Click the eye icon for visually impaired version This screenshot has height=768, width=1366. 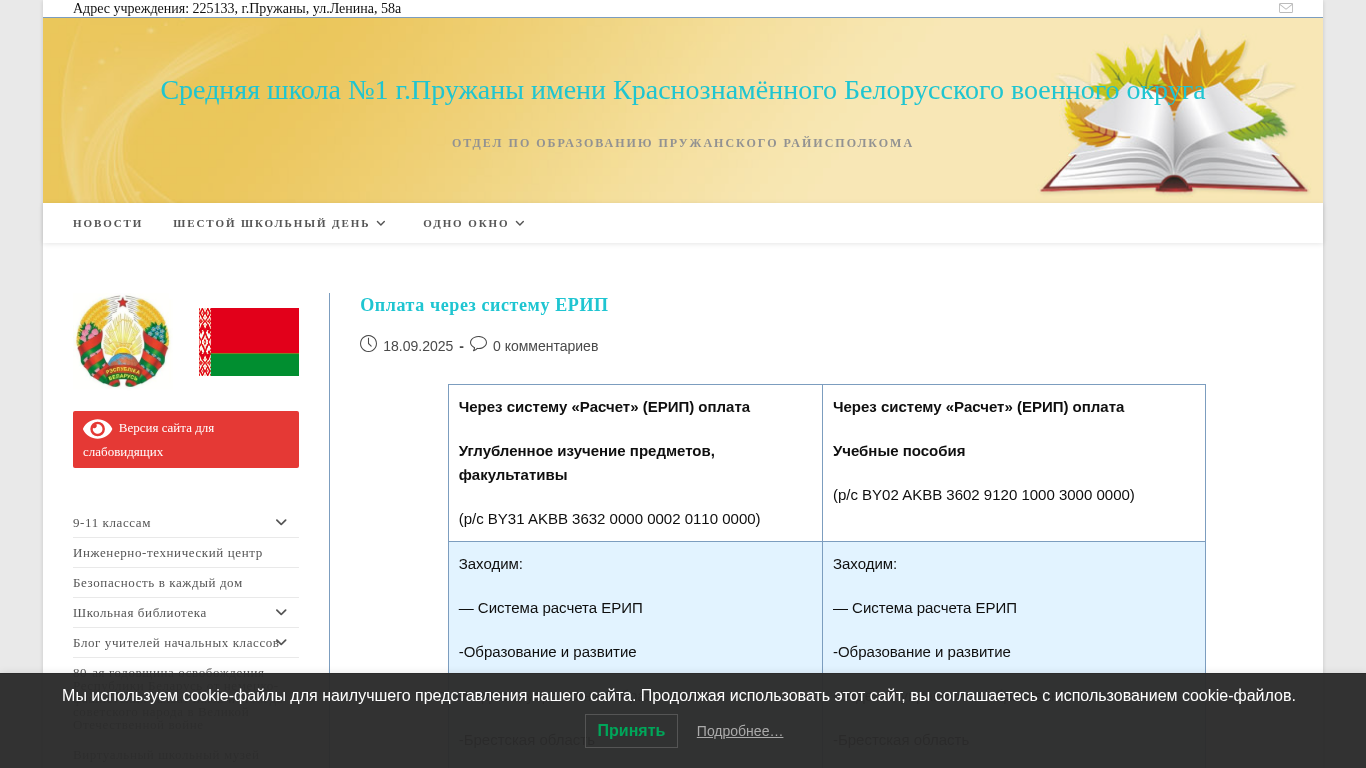[x=98, y=429]
